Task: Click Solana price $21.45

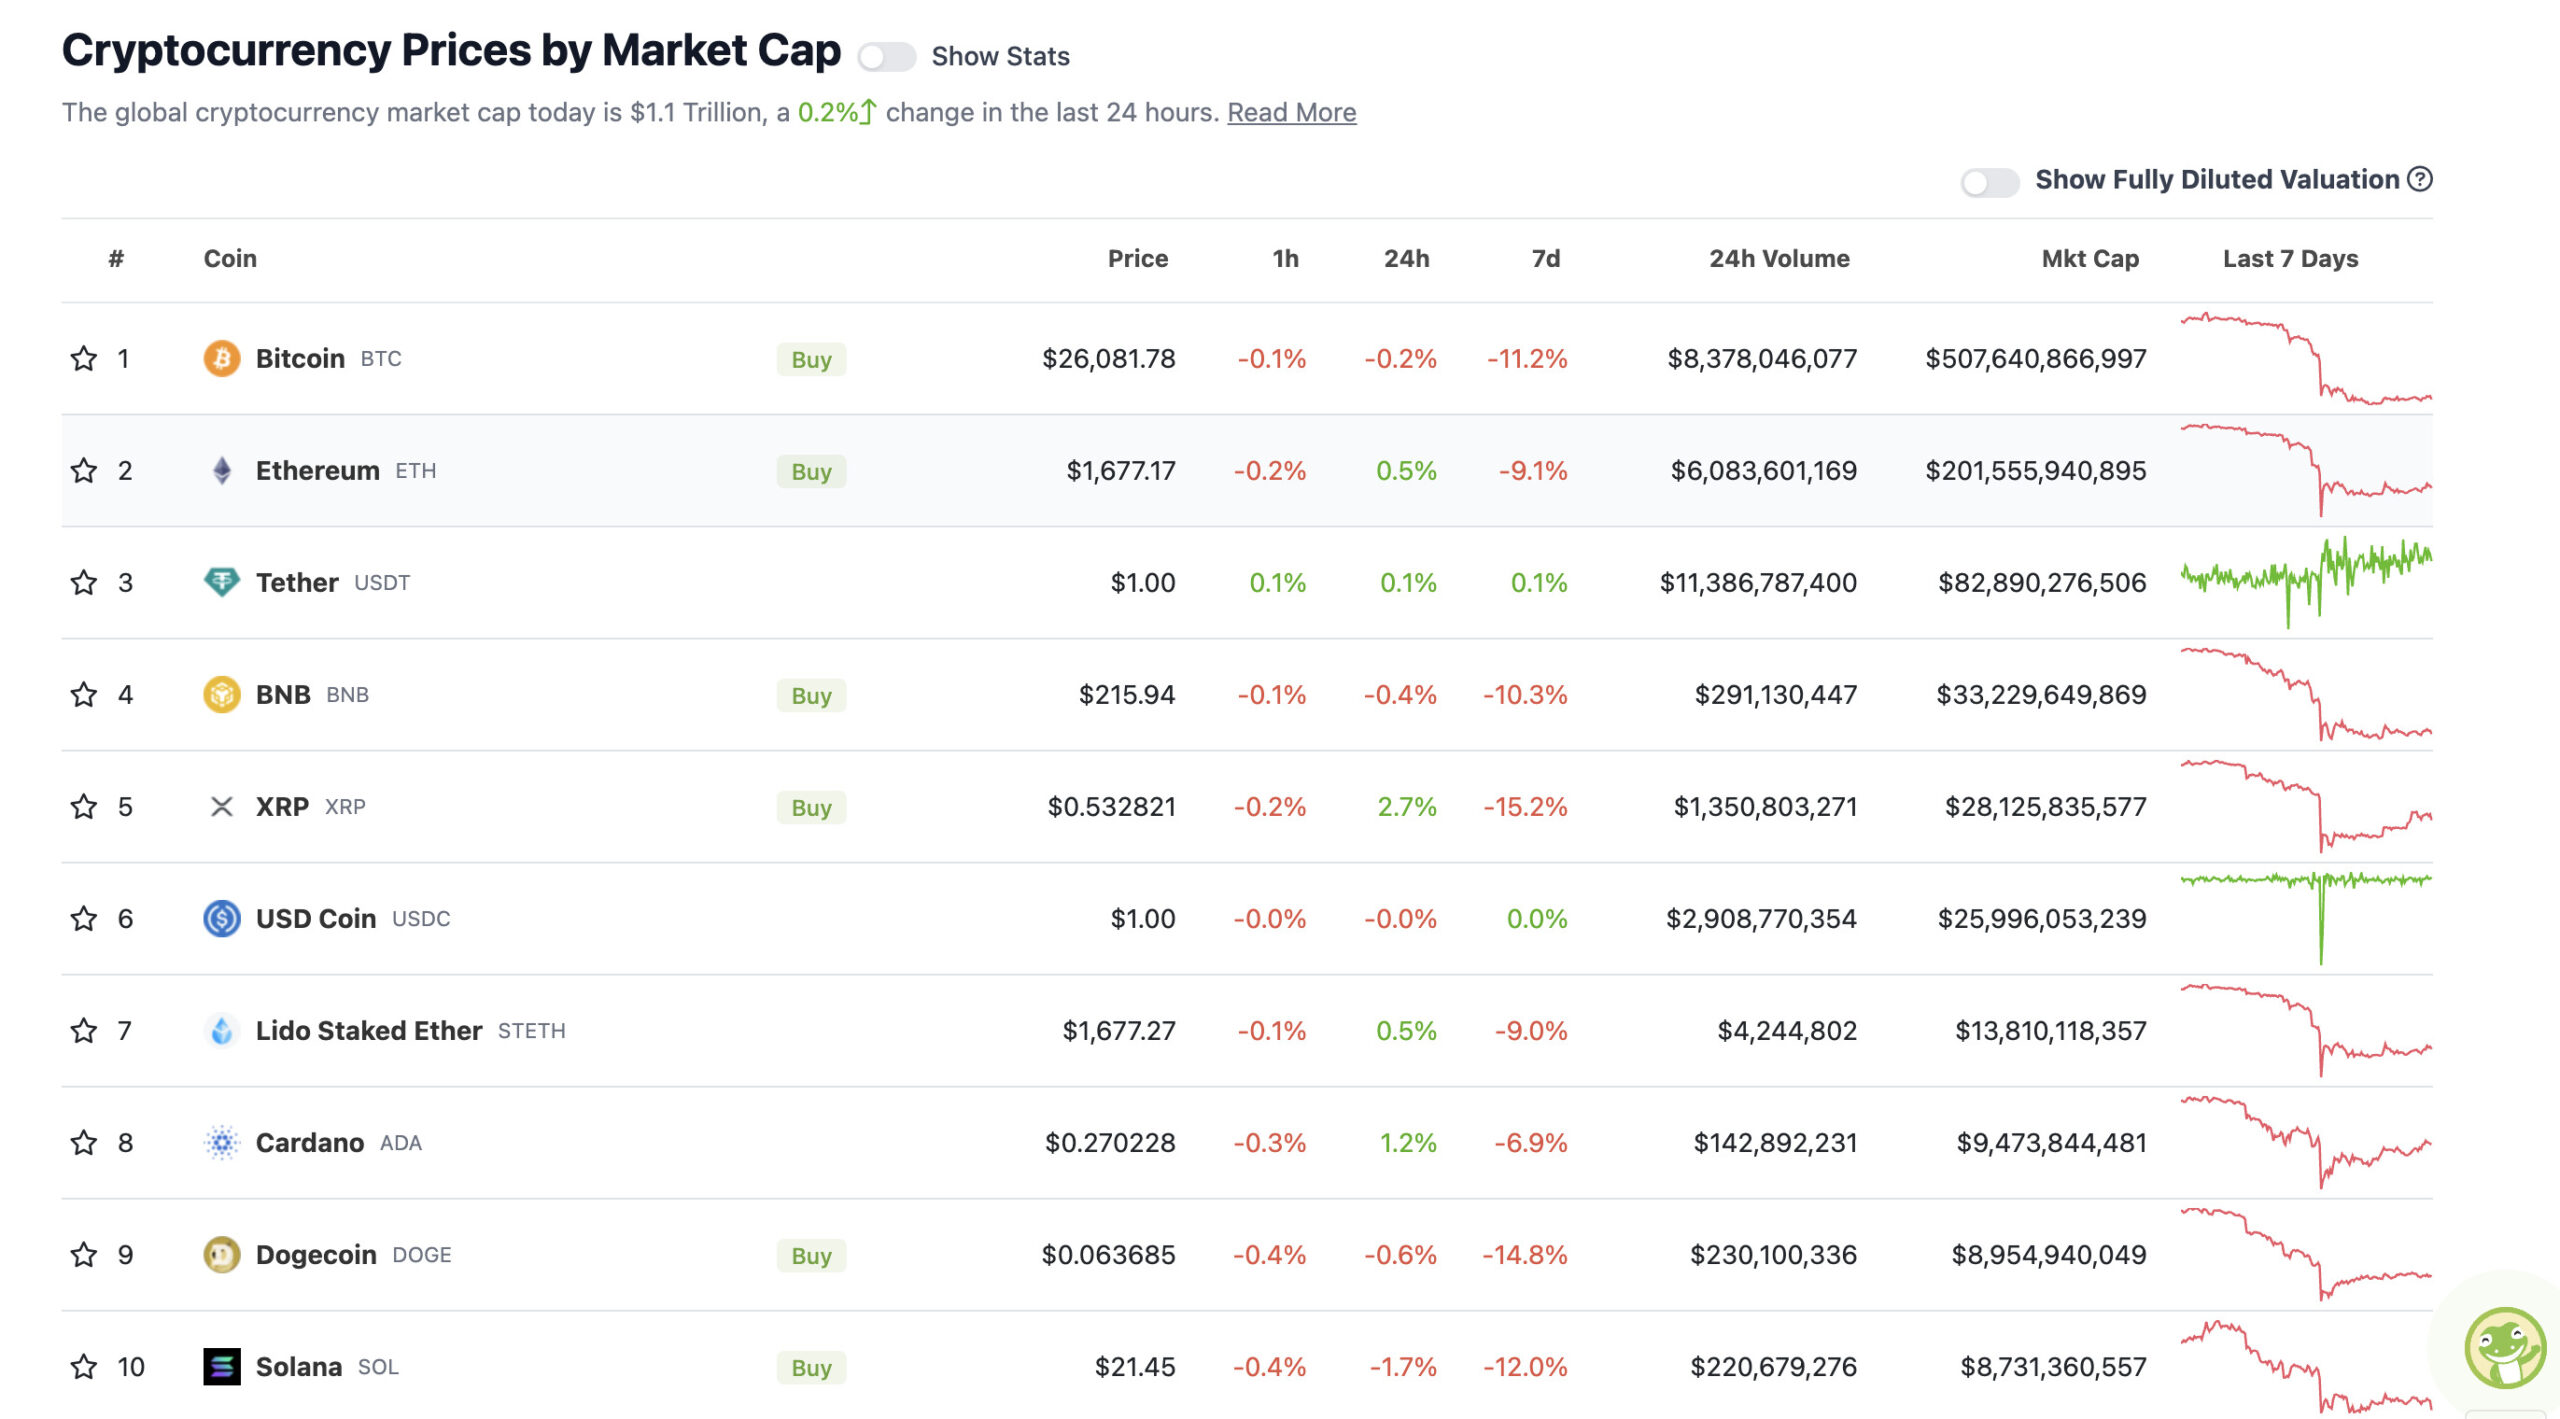Action: pyautogui.click(x=1135, y=1366)
